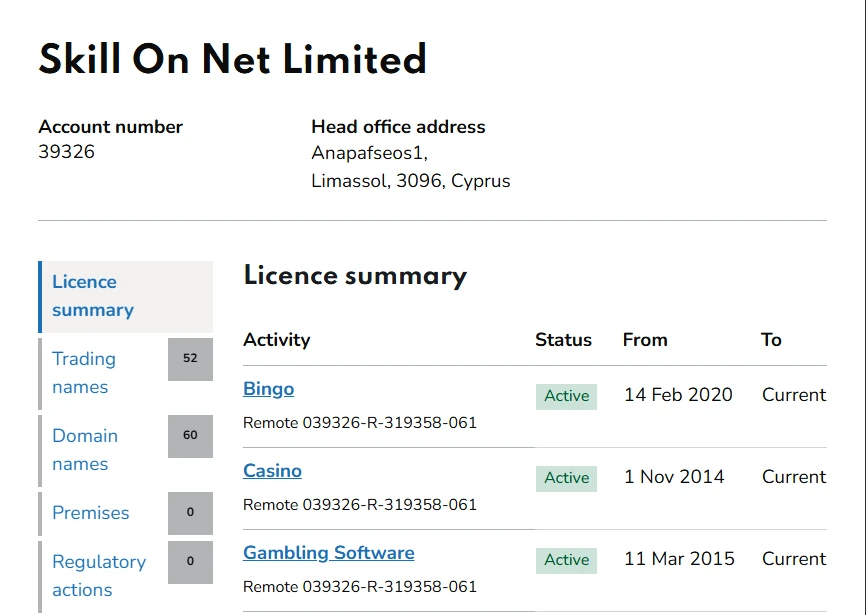Image resolution: width=866 pixels, height=615 pixels.
Task: Open the Bingo licence link
Action: pos(268,389)
